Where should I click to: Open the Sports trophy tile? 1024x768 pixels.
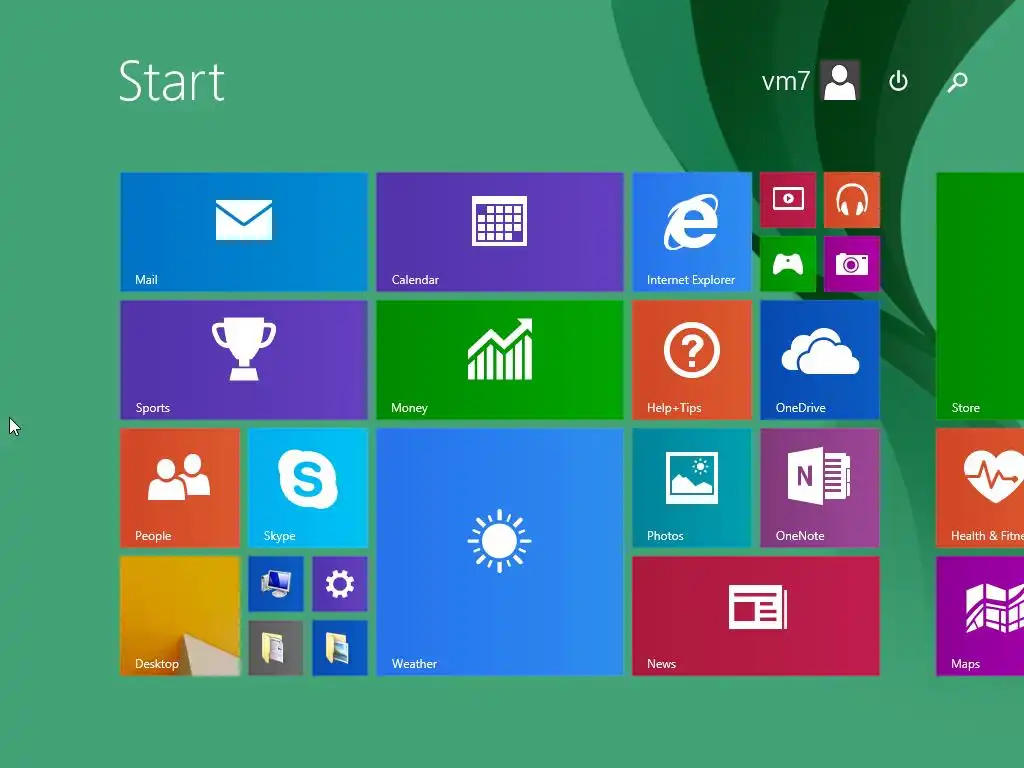coord(244,360)
